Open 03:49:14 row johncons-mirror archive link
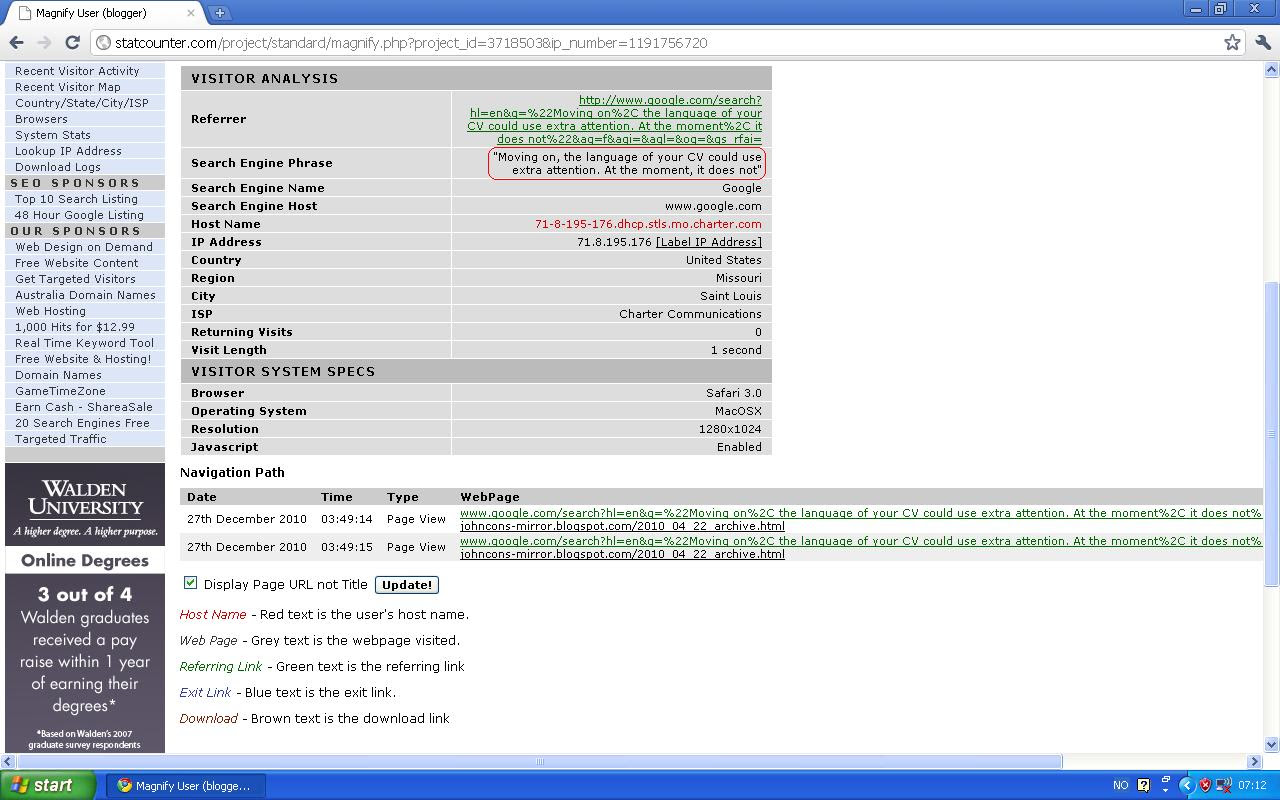 coord(622,526)
